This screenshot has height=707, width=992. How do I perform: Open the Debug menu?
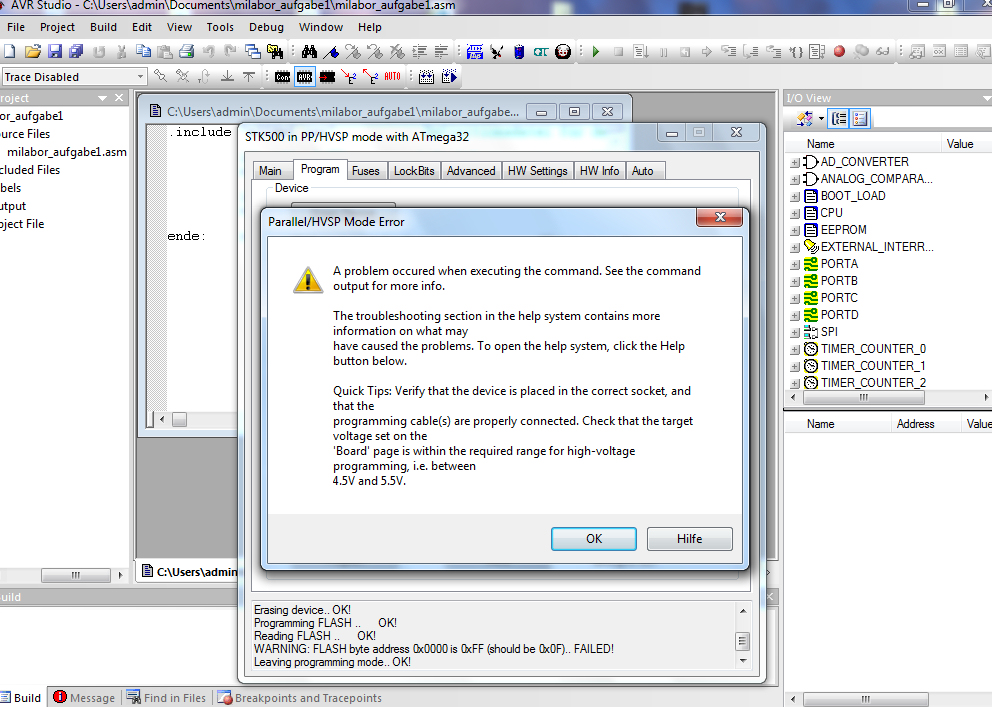tap(266, 27)
